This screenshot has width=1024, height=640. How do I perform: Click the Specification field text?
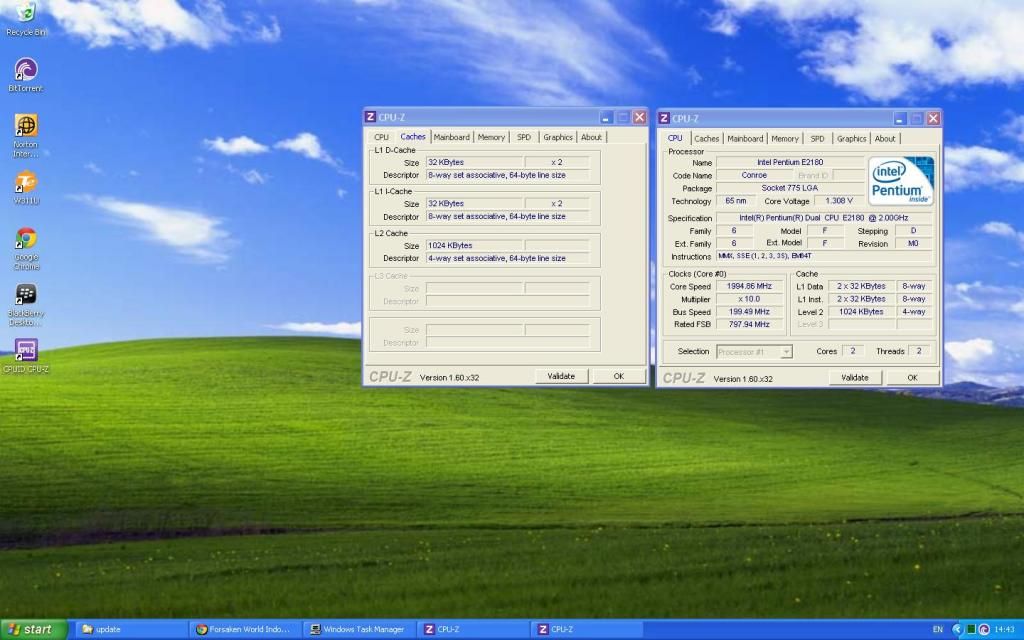click(824, 217)
